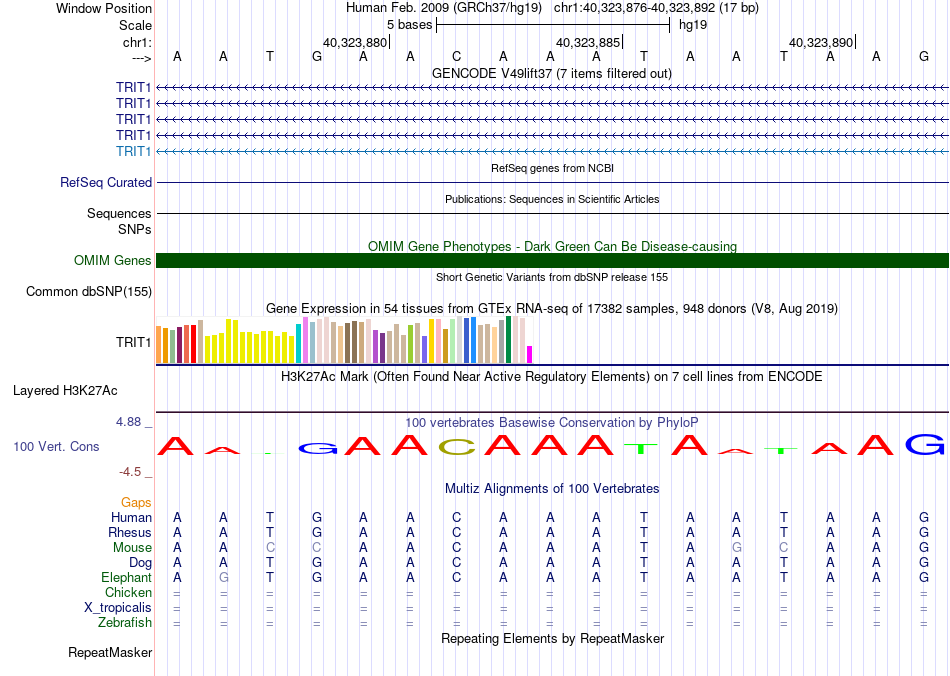Click the olive C letter in PhyloP logo

pos(457,447)
